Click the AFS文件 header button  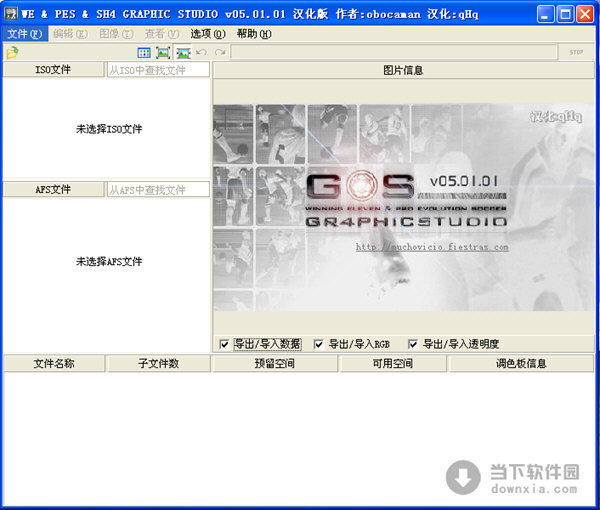pyautogui.click(x=53, y=189)
